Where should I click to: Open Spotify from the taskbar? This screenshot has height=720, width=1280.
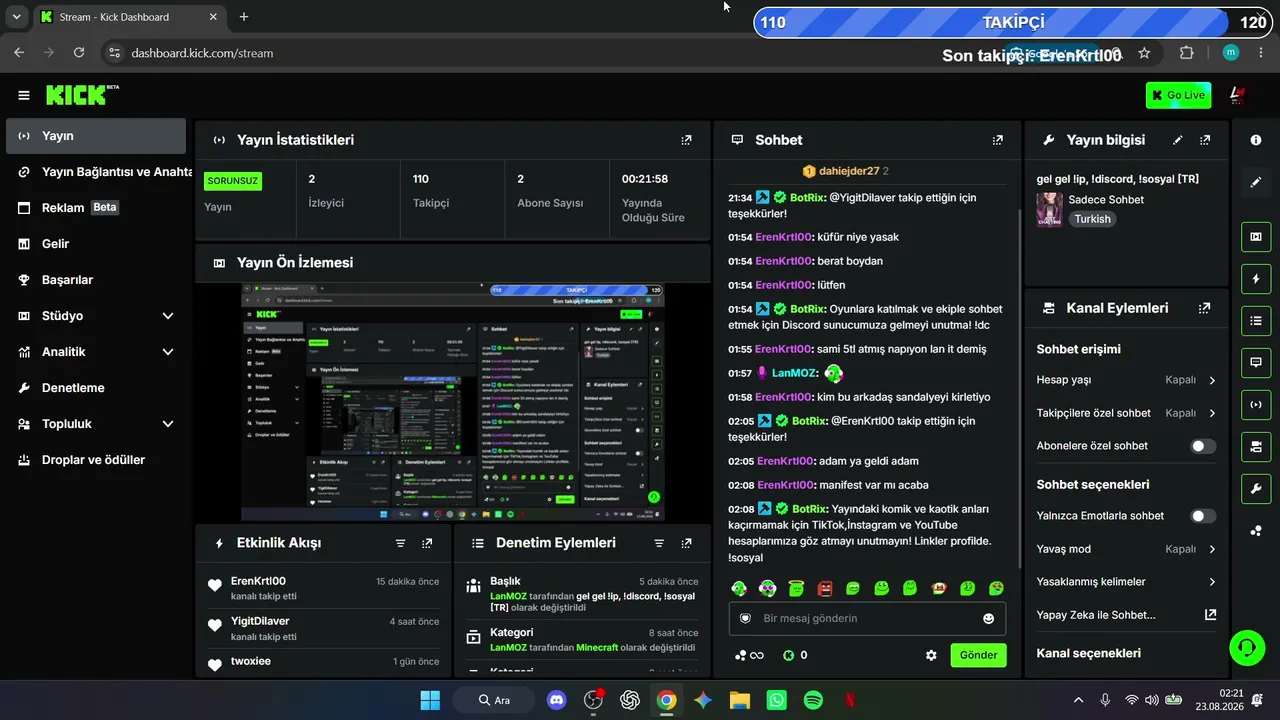point(813,700)
